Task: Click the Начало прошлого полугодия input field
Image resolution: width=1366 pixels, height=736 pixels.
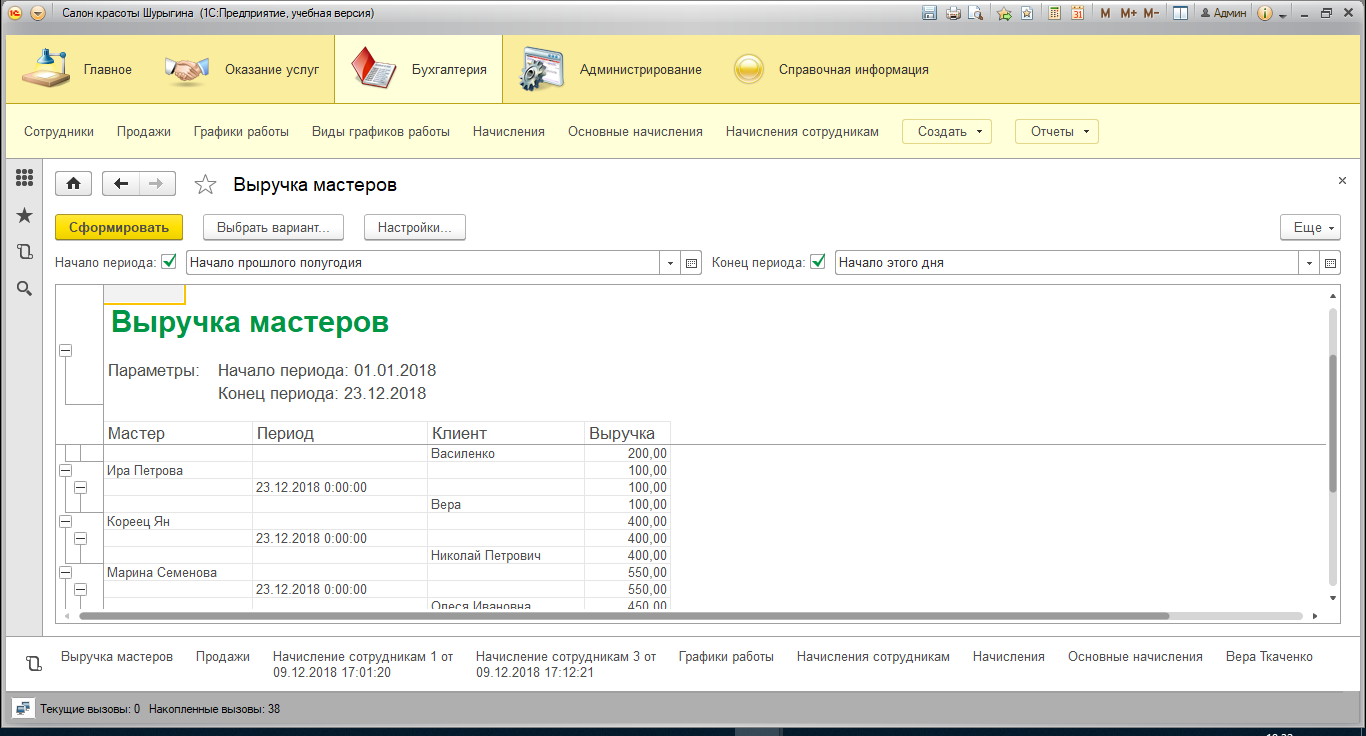Action: [424, 263]
